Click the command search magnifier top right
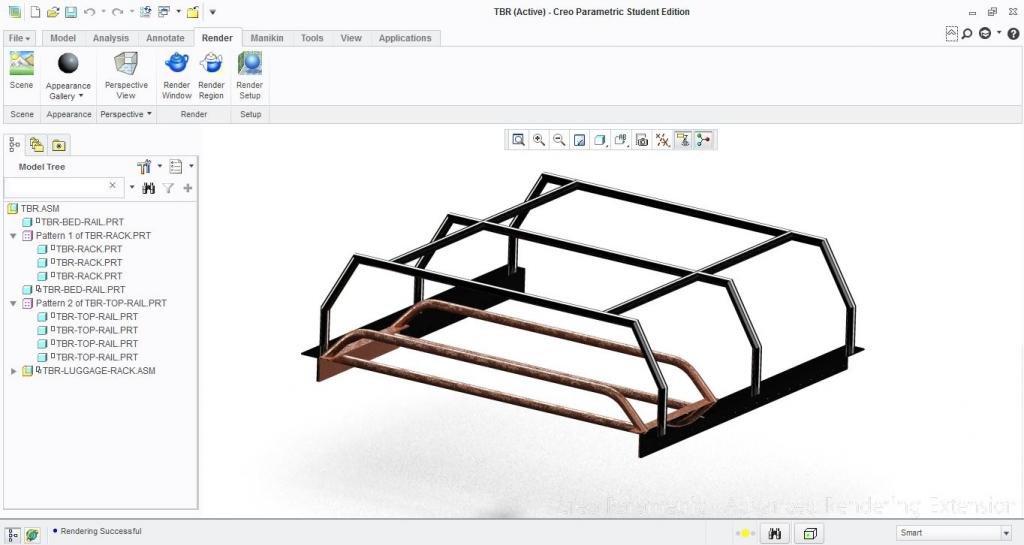 point(967,33)
